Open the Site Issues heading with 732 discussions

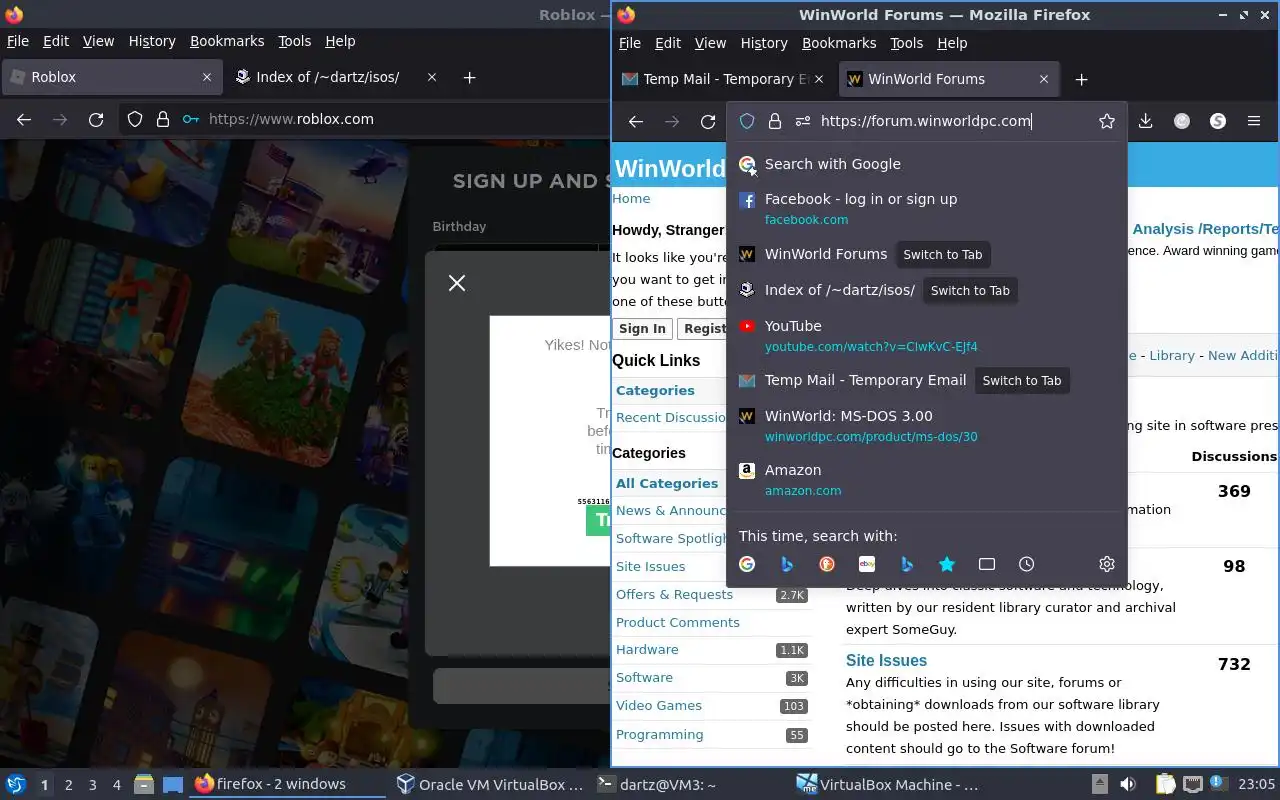(886, 660)
